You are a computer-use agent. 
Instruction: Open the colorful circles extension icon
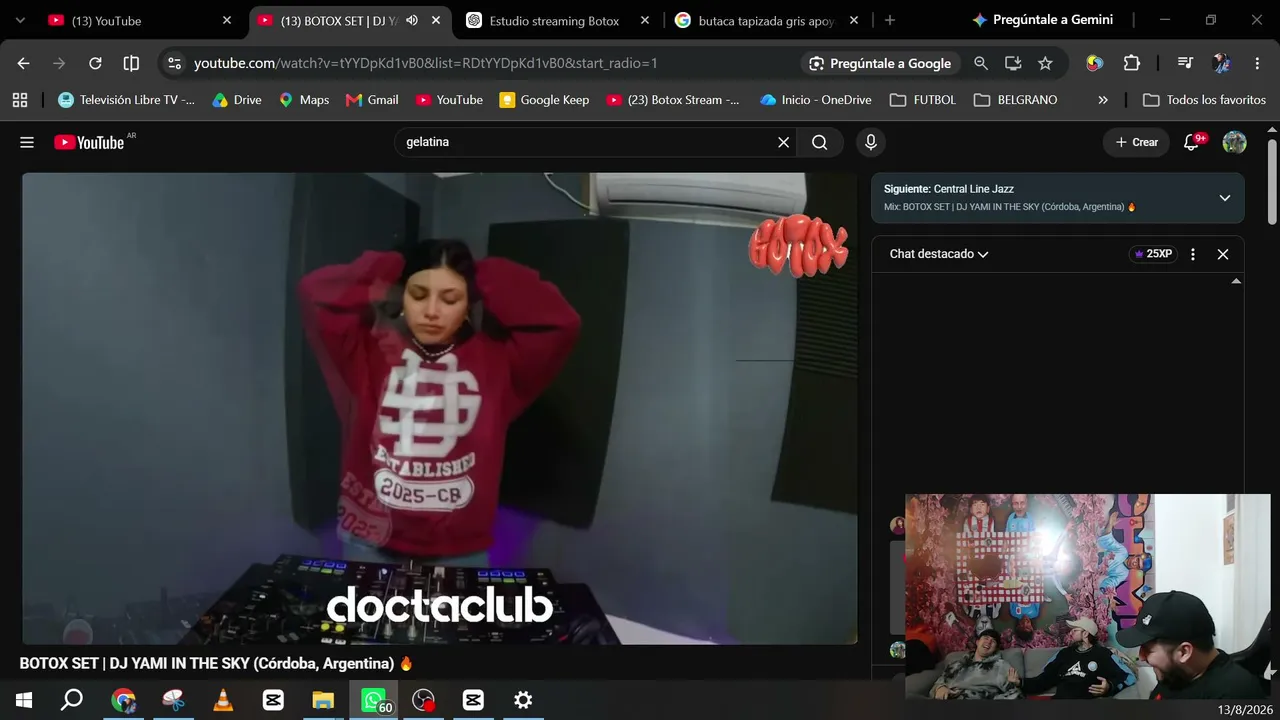coord(1095,63)
